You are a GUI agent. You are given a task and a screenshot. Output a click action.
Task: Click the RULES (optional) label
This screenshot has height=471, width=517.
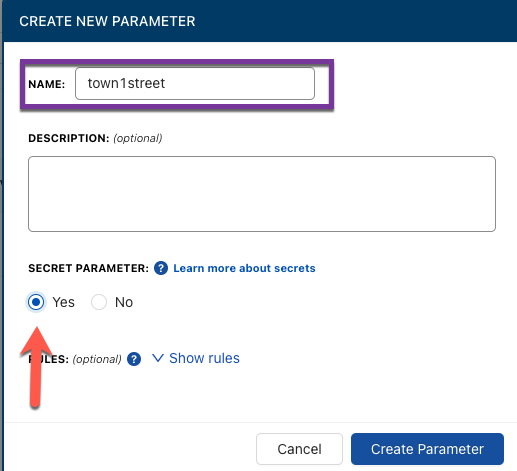point(75,359)
